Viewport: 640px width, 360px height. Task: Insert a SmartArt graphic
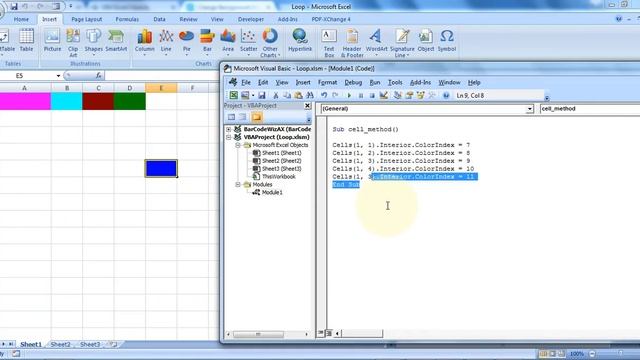[x=116, y=41]
